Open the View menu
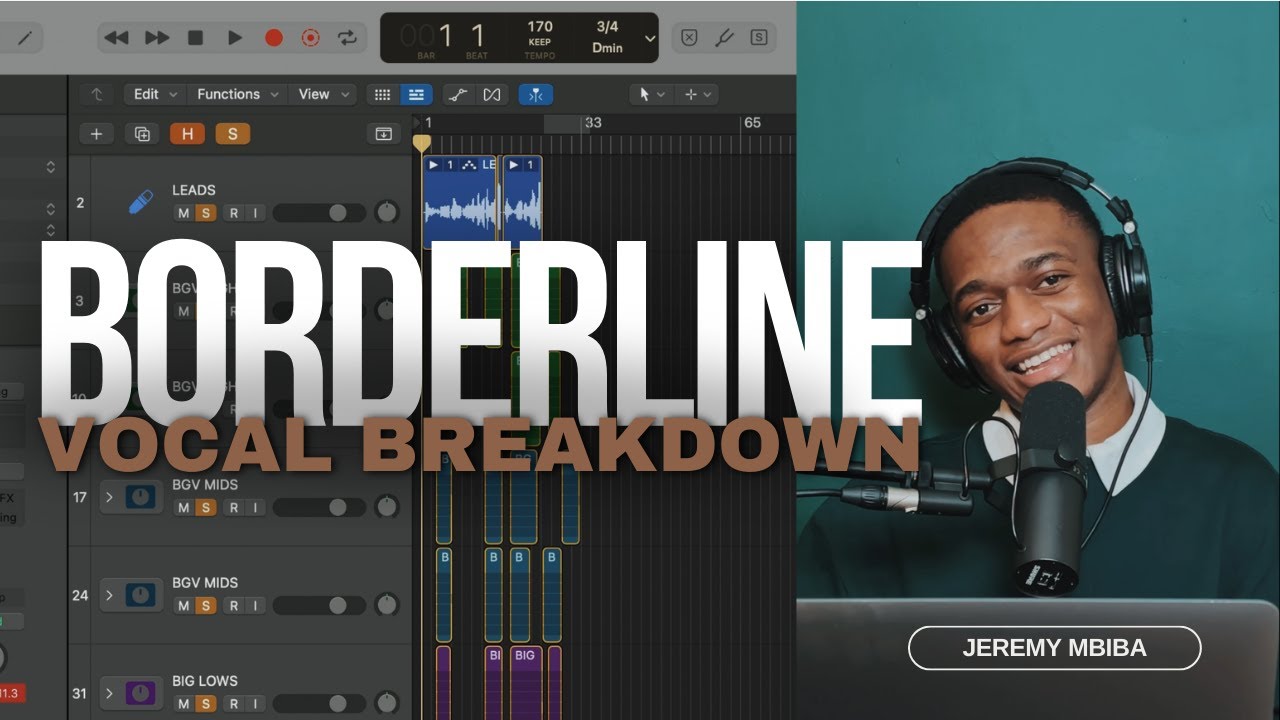 [323, 94]
